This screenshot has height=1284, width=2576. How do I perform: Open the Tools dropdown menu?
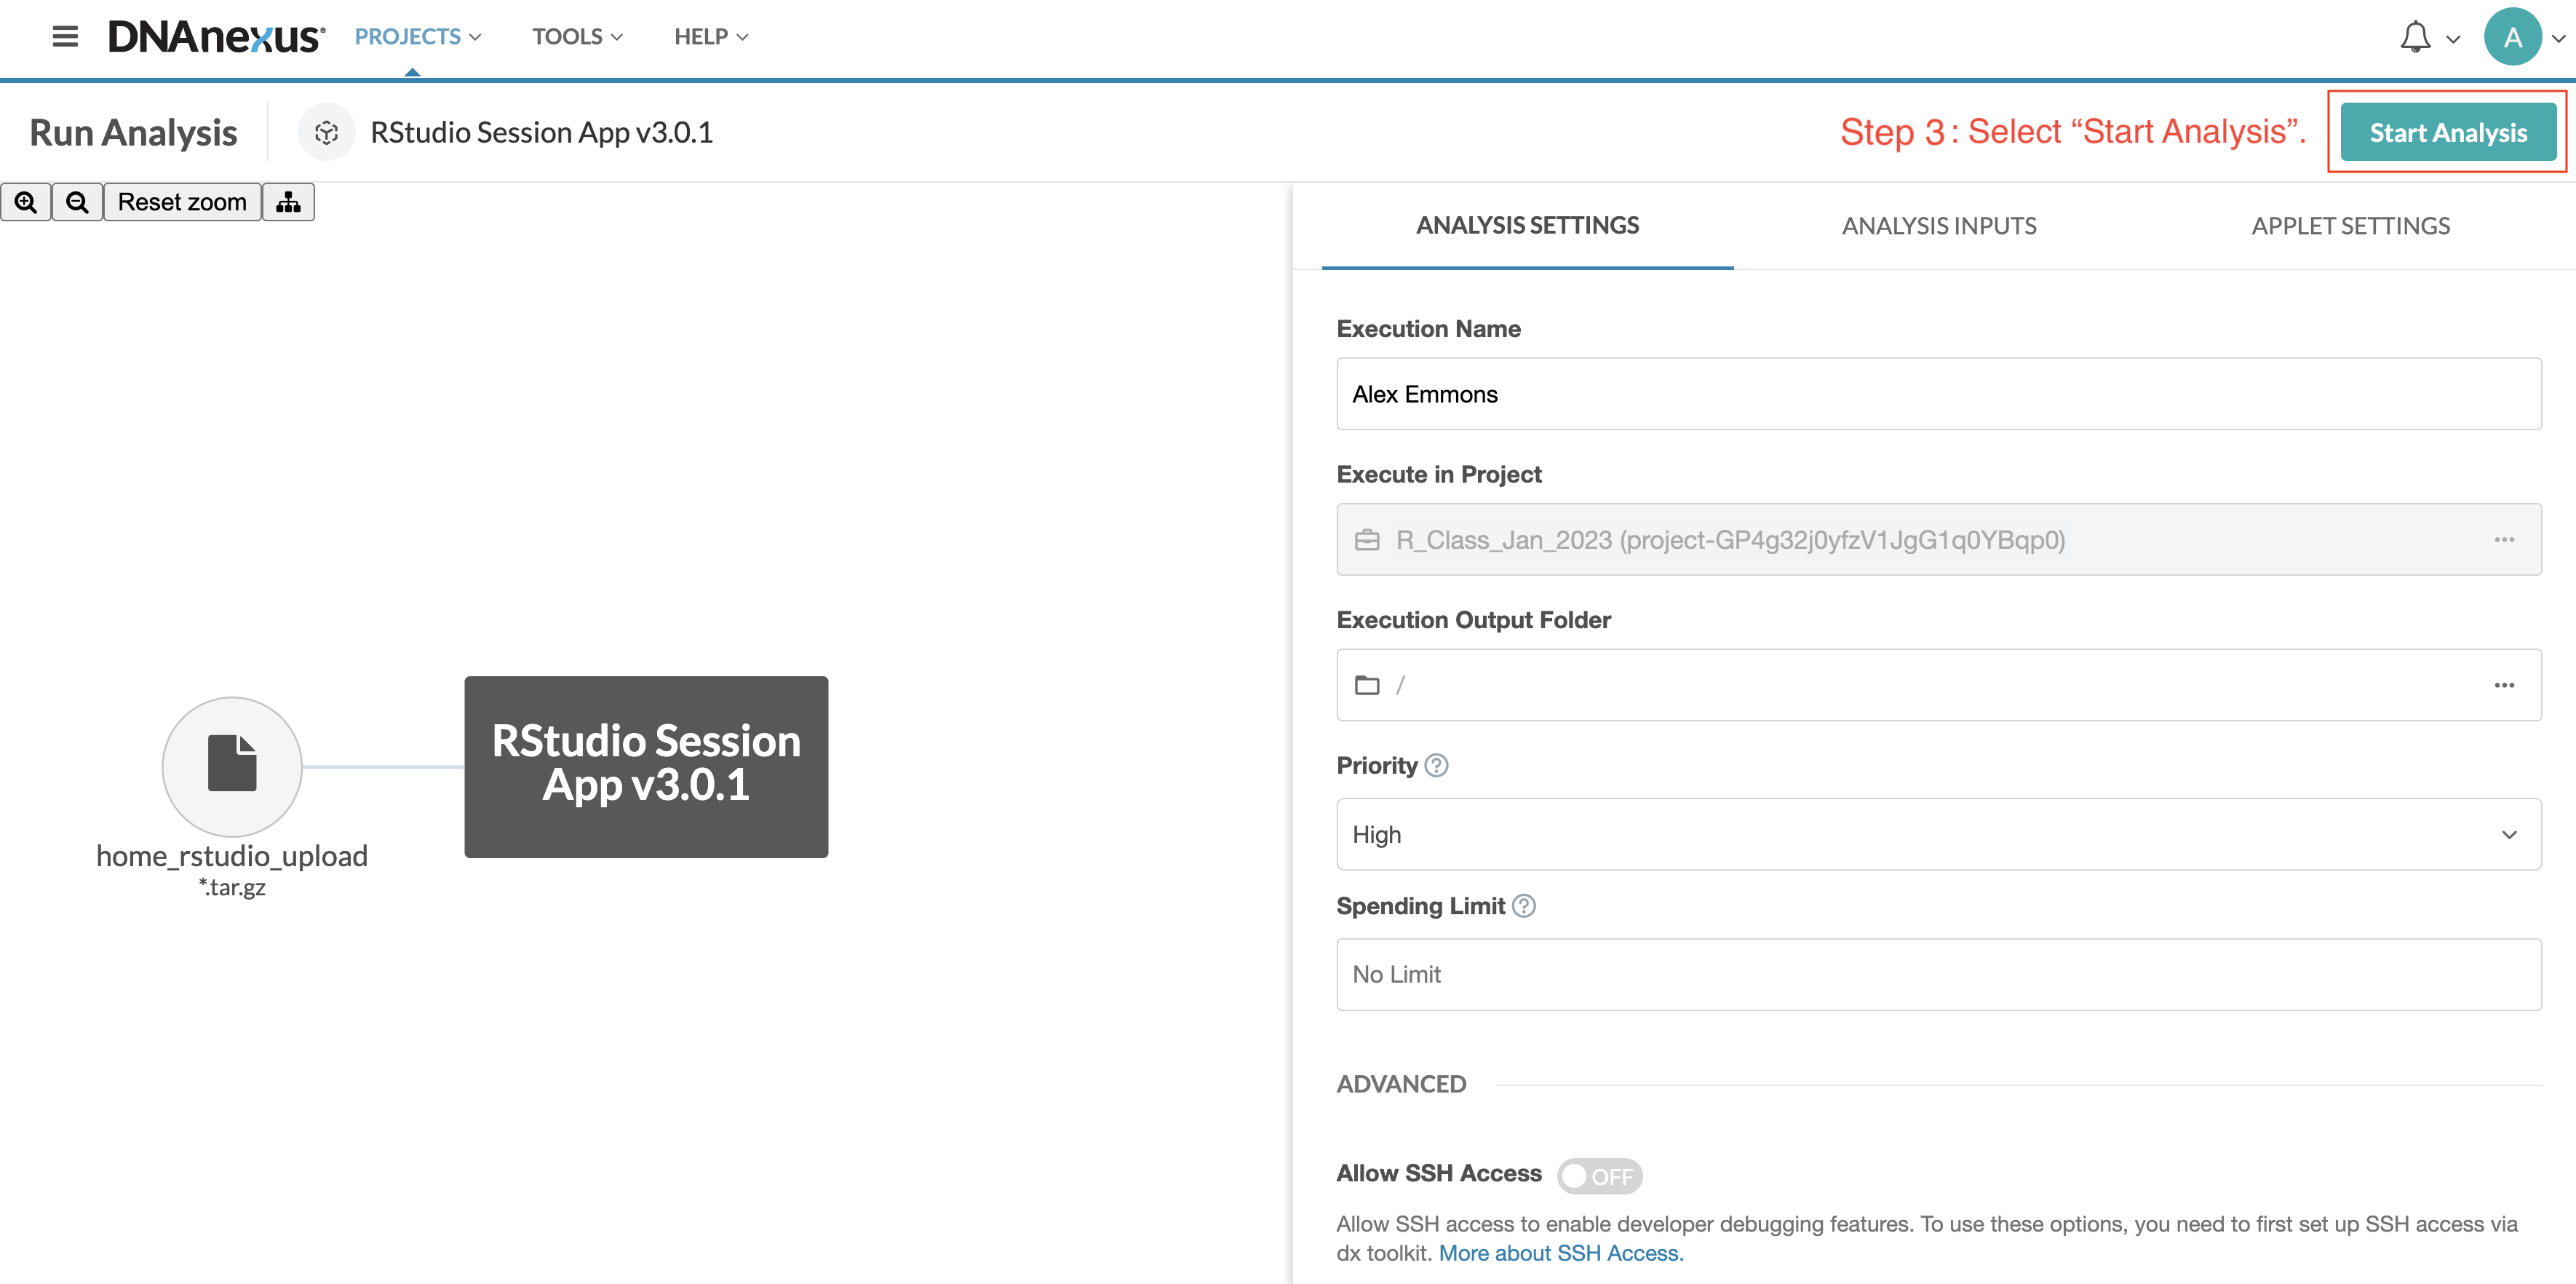(577, 37)
